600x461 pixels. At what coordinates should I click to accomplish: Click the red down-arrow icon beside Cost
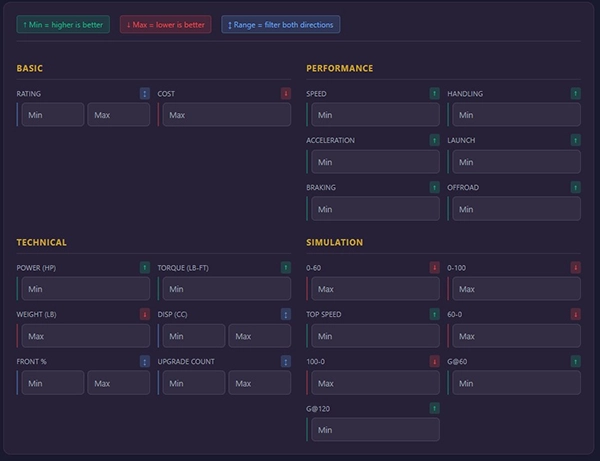(286, 94)
